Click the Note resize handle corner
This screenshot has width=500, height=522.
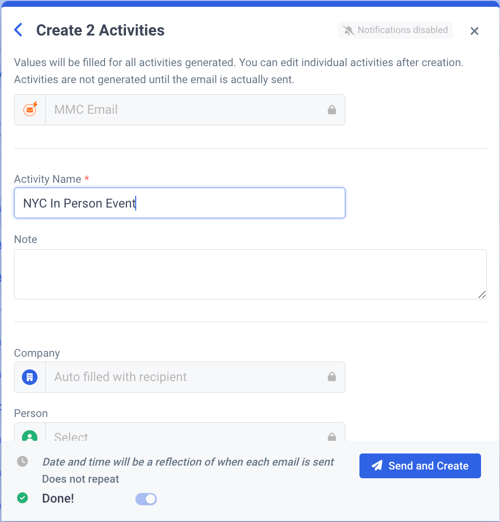point(482,295)
